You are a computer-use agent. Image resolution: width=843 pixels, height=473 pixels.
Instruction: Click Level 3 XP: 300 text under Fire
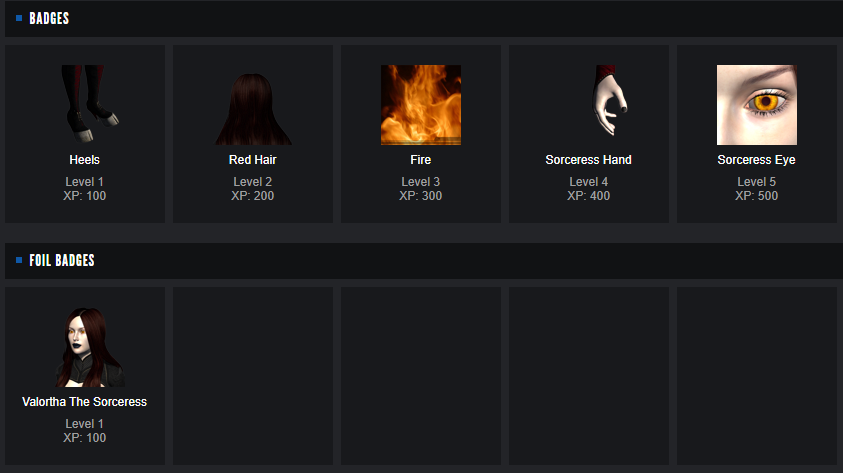pos(420,189)
